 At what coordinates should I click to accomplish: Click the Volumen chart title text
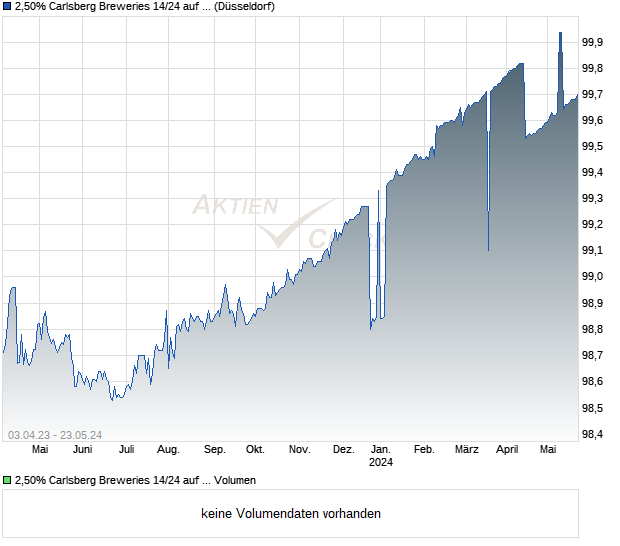[135, 480]
